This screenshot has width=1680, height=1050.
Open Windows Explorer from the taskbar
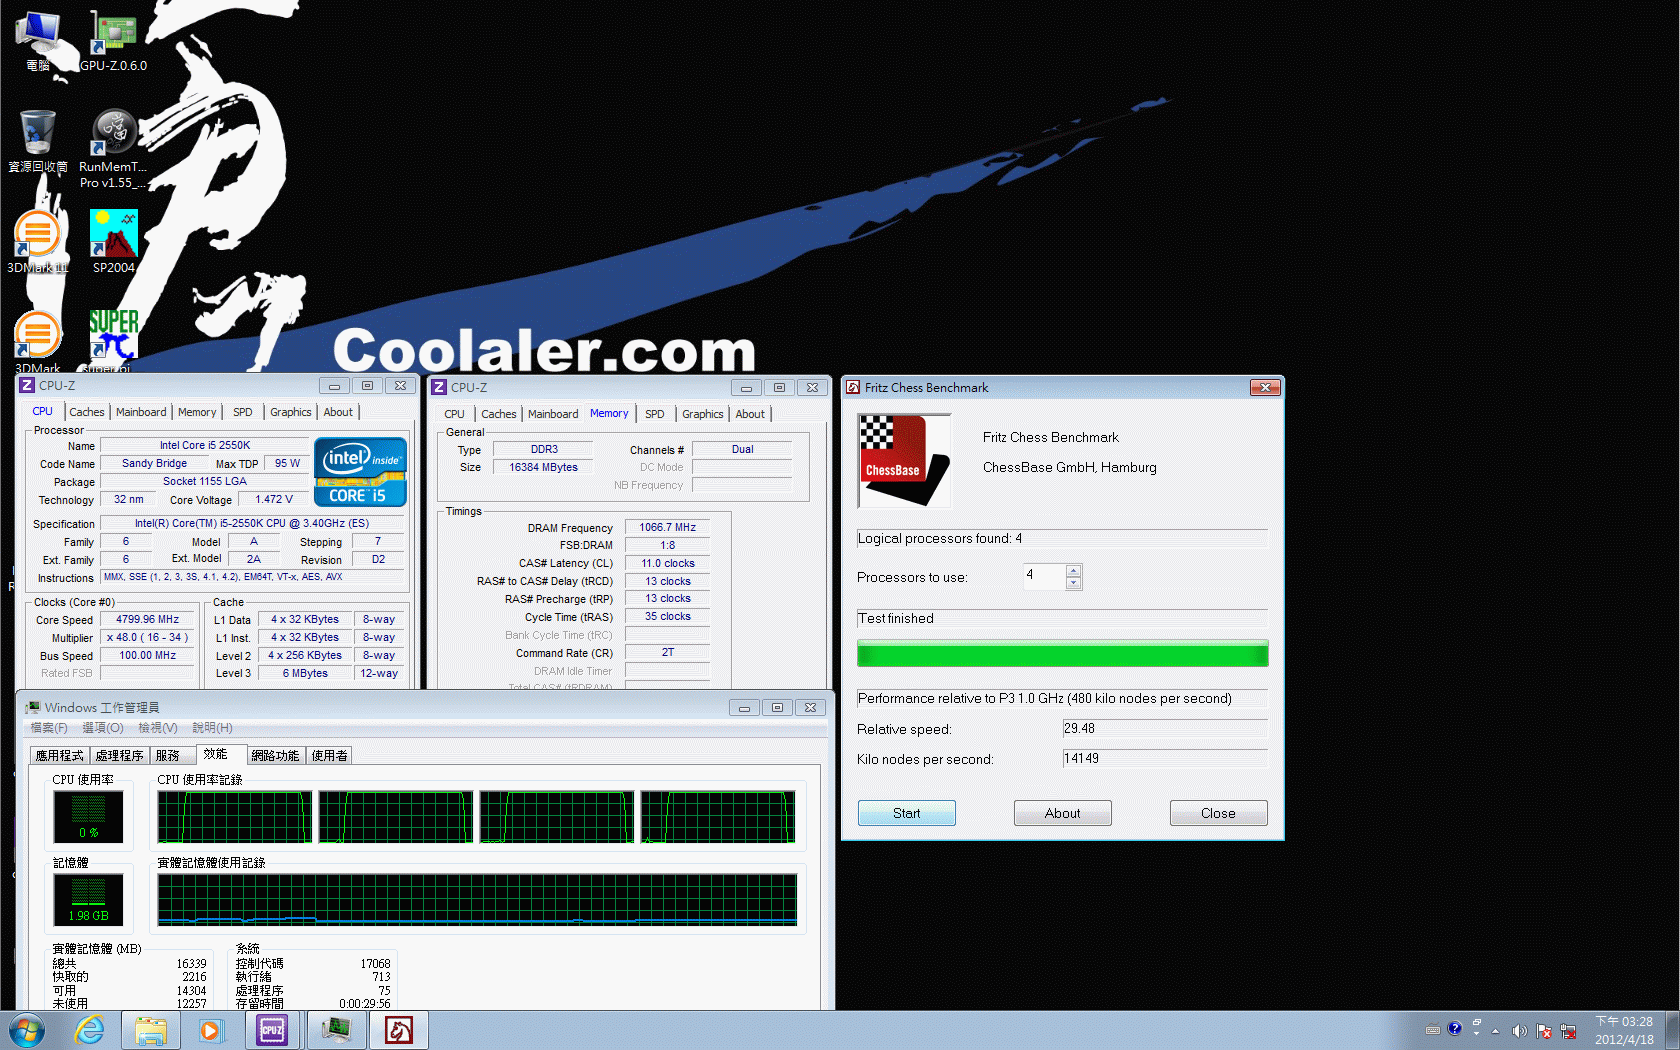tap(151, 1030)
